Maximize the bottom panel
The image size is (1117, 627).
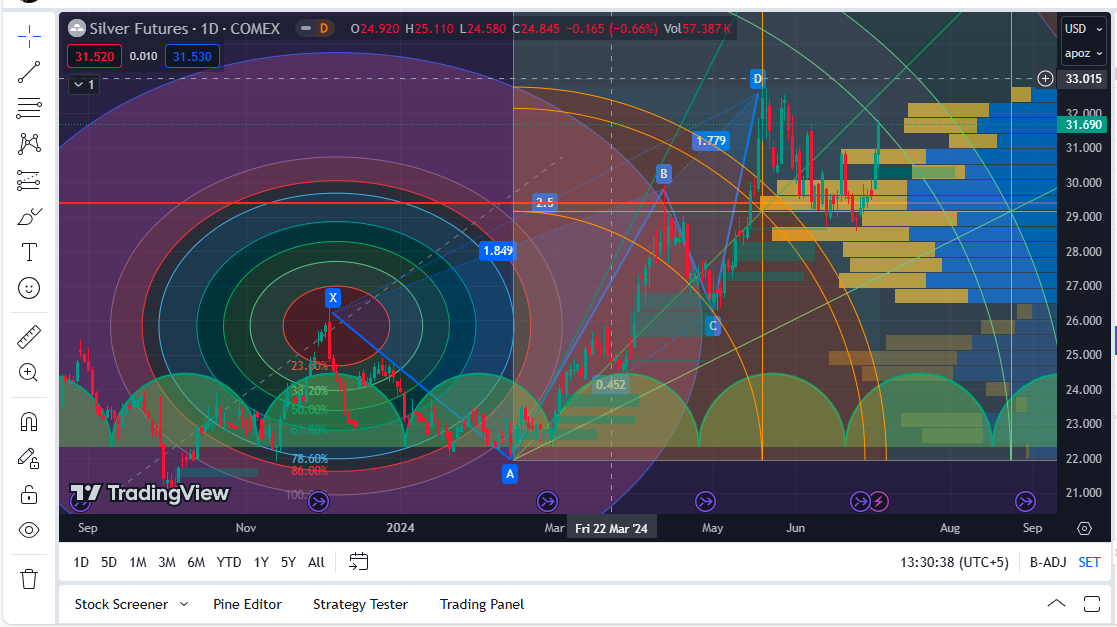coord(1091,604)
